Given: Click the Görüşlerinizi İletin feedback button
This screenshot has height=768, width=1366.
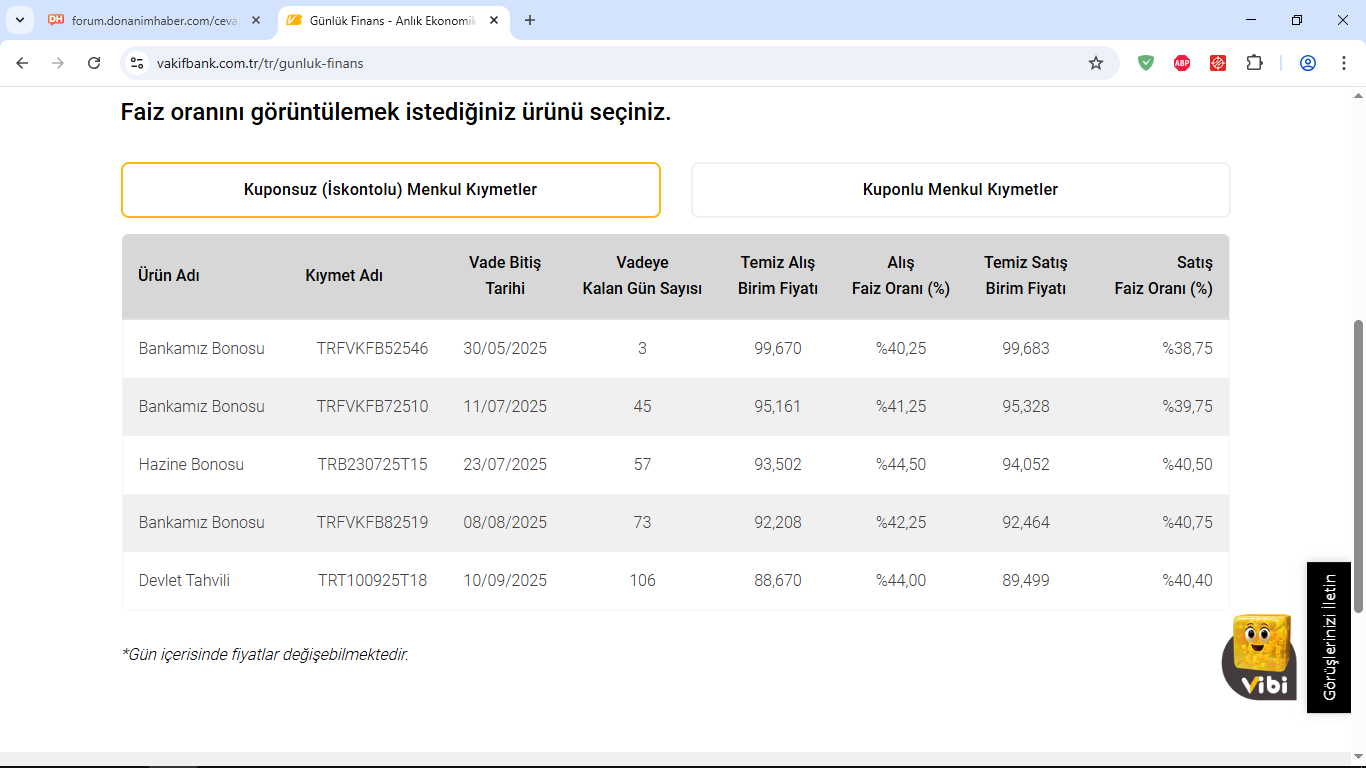Looking at the screenshot, I should click(1329, 637).
